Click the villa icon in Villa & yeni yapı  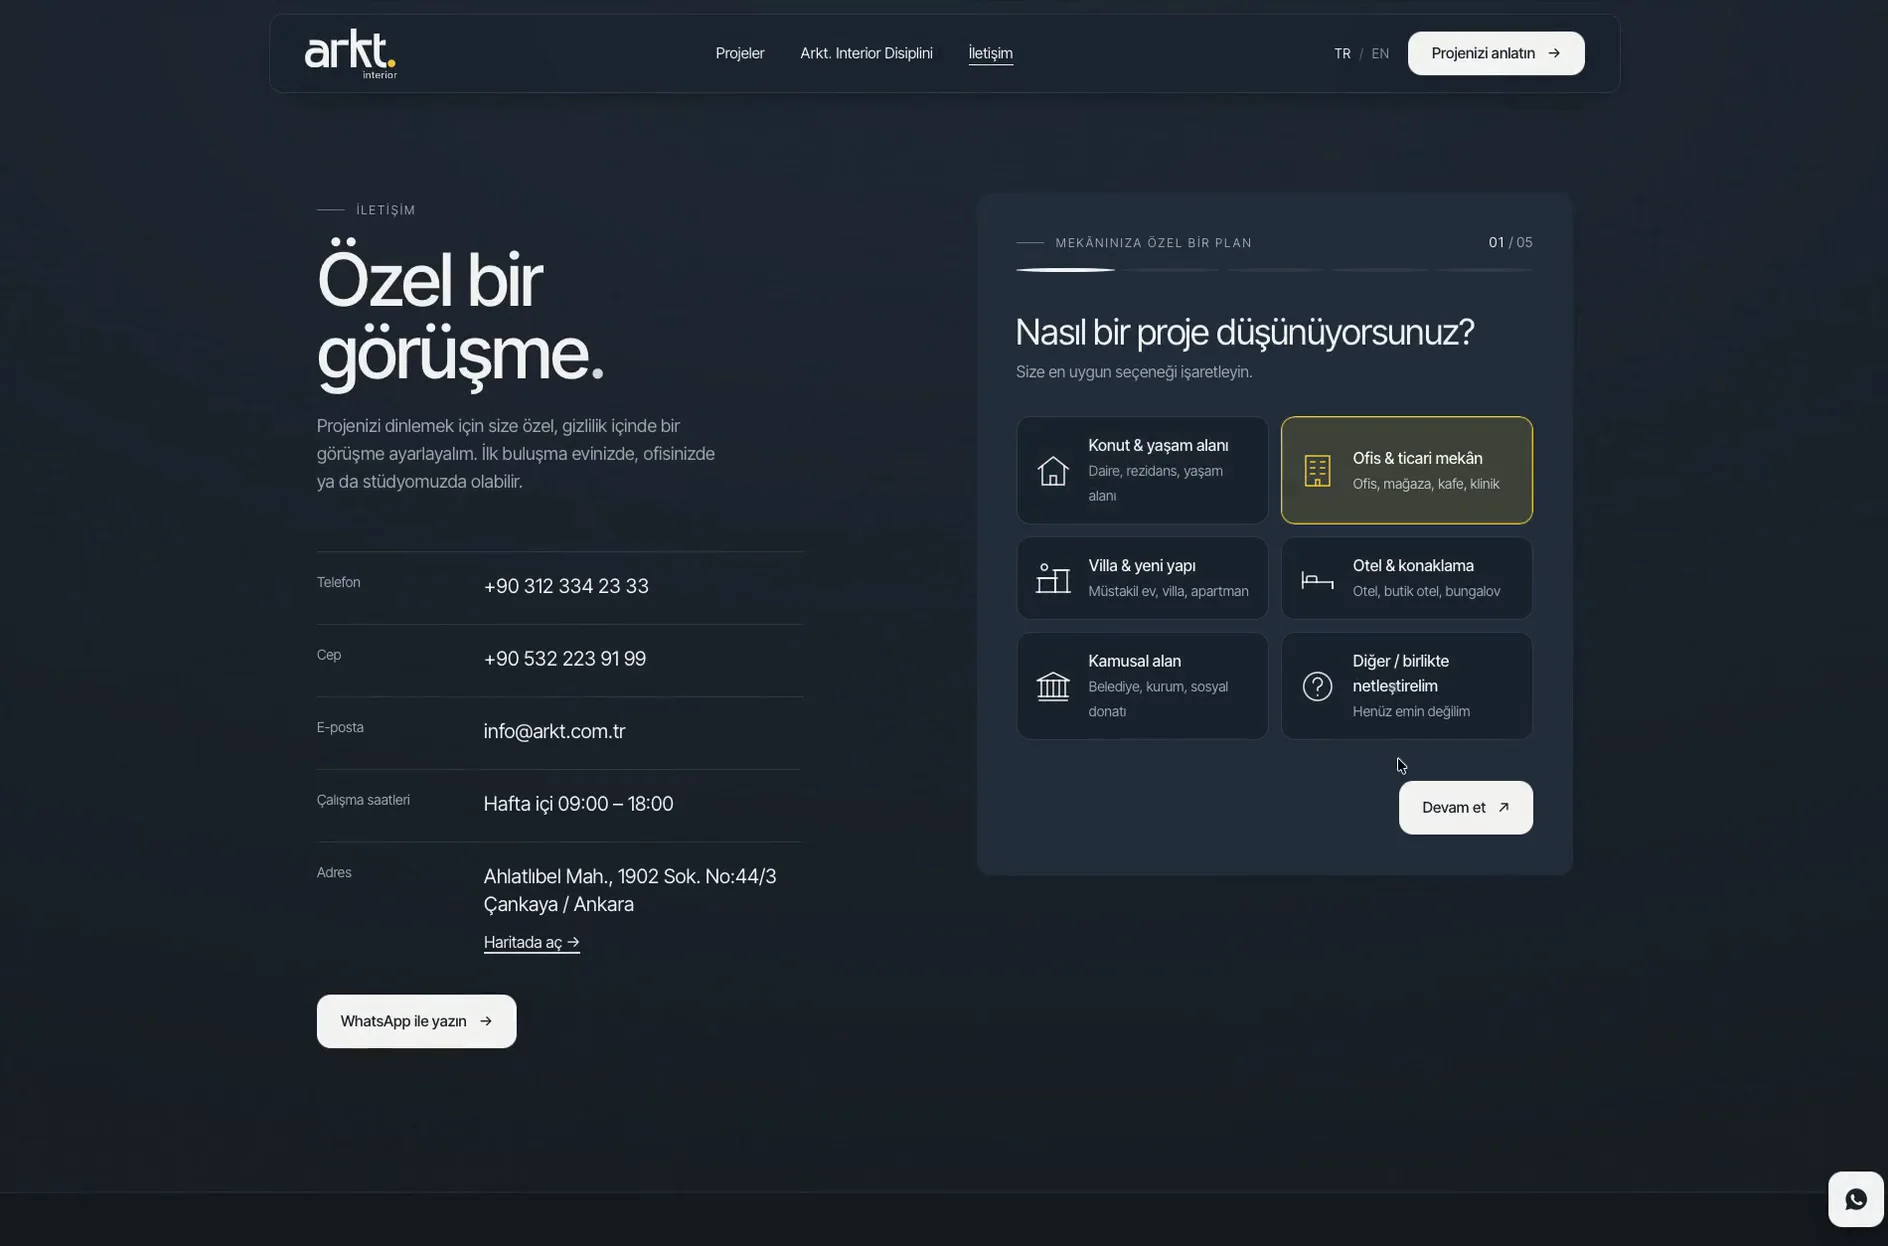[1052, 578]
